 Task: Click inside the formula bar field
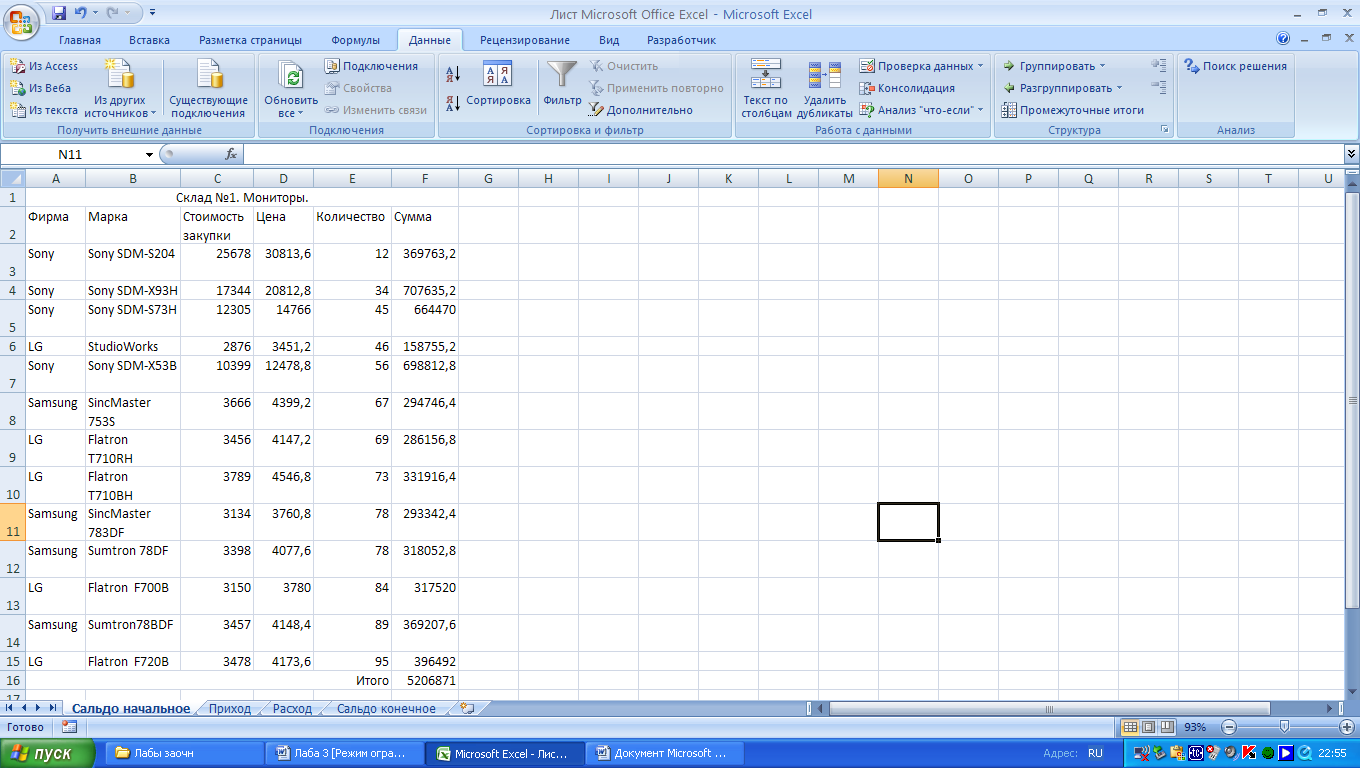(x=793, y=154)
